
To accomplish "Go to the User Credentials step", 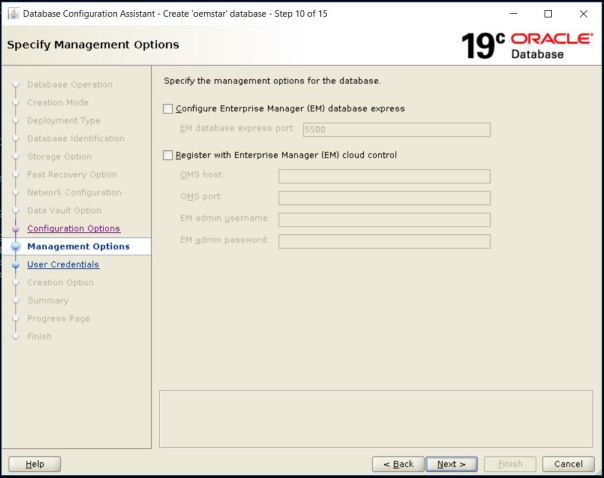I will pyautogui.click(x=63, y=265).
